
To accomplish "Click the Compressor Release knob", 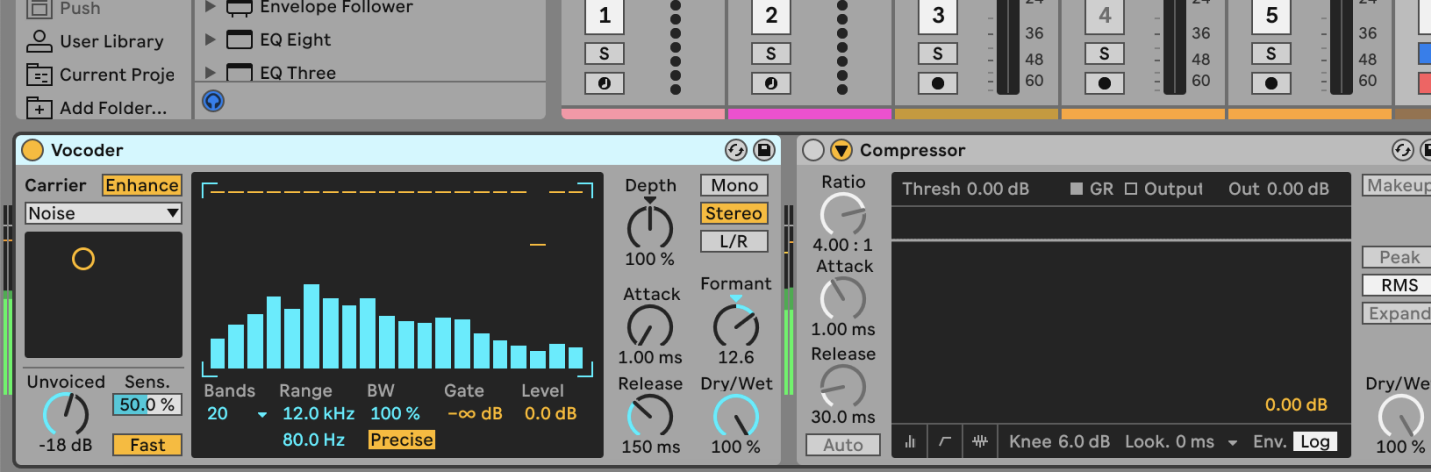I will pos(843,387).
